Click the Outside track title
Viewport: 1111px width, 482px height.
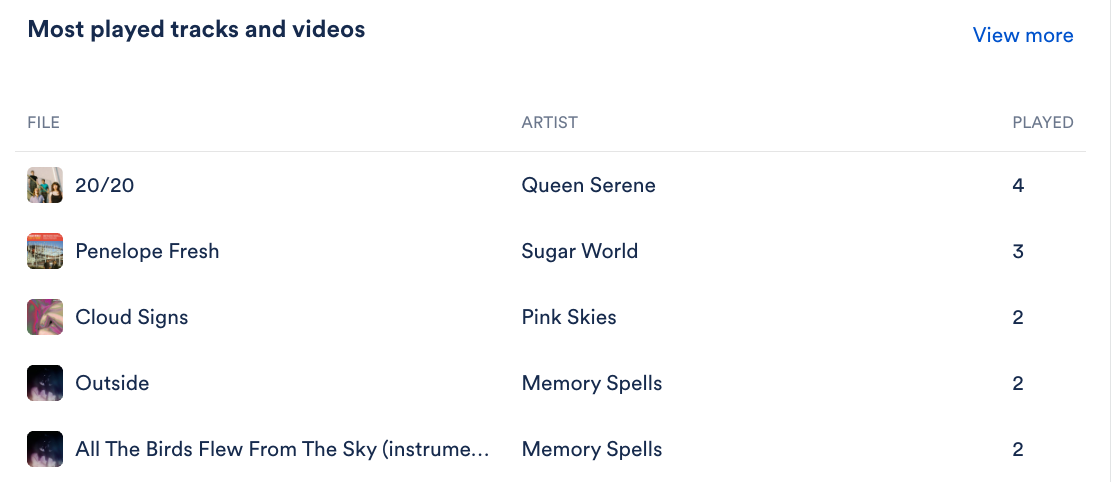tap(112, 383)
